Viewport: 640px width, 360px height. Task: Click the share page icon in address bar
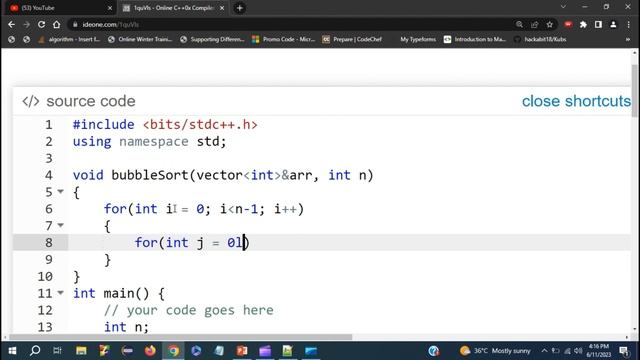click(x=534, y=24)
